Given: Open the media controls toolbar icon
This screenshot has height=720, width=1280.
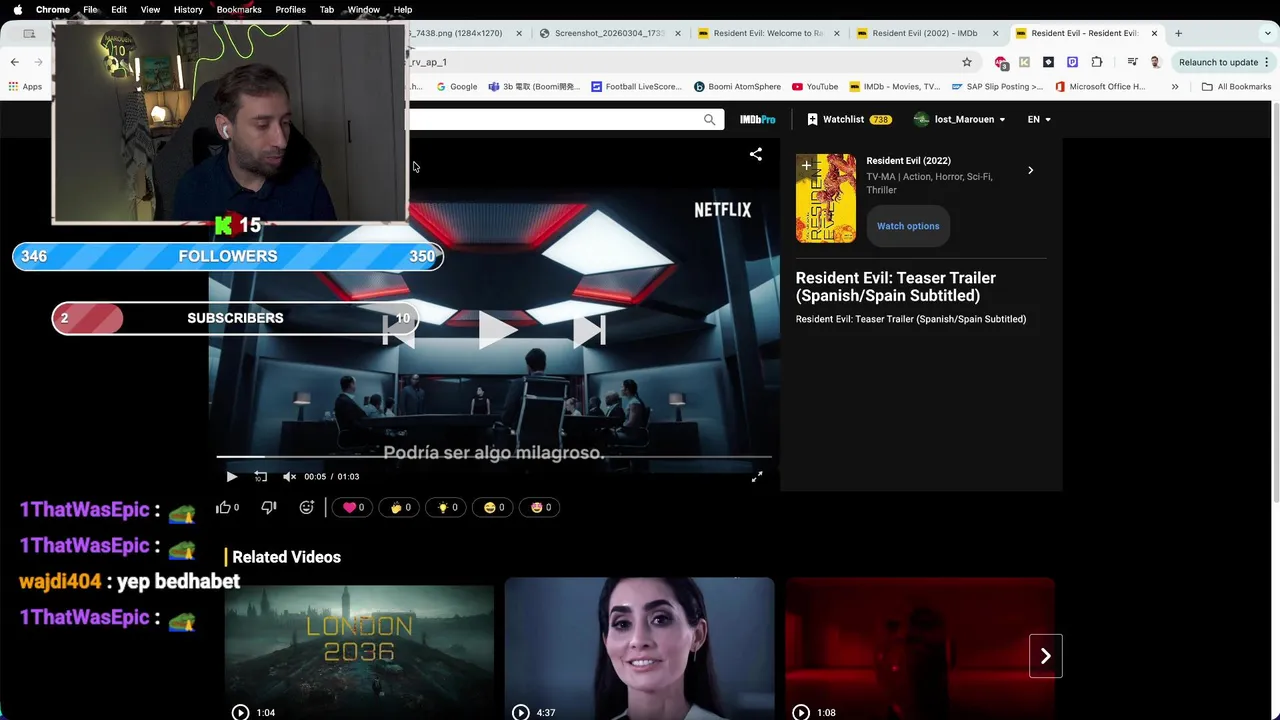Looking at the screenshot, I should [1132, 62].
